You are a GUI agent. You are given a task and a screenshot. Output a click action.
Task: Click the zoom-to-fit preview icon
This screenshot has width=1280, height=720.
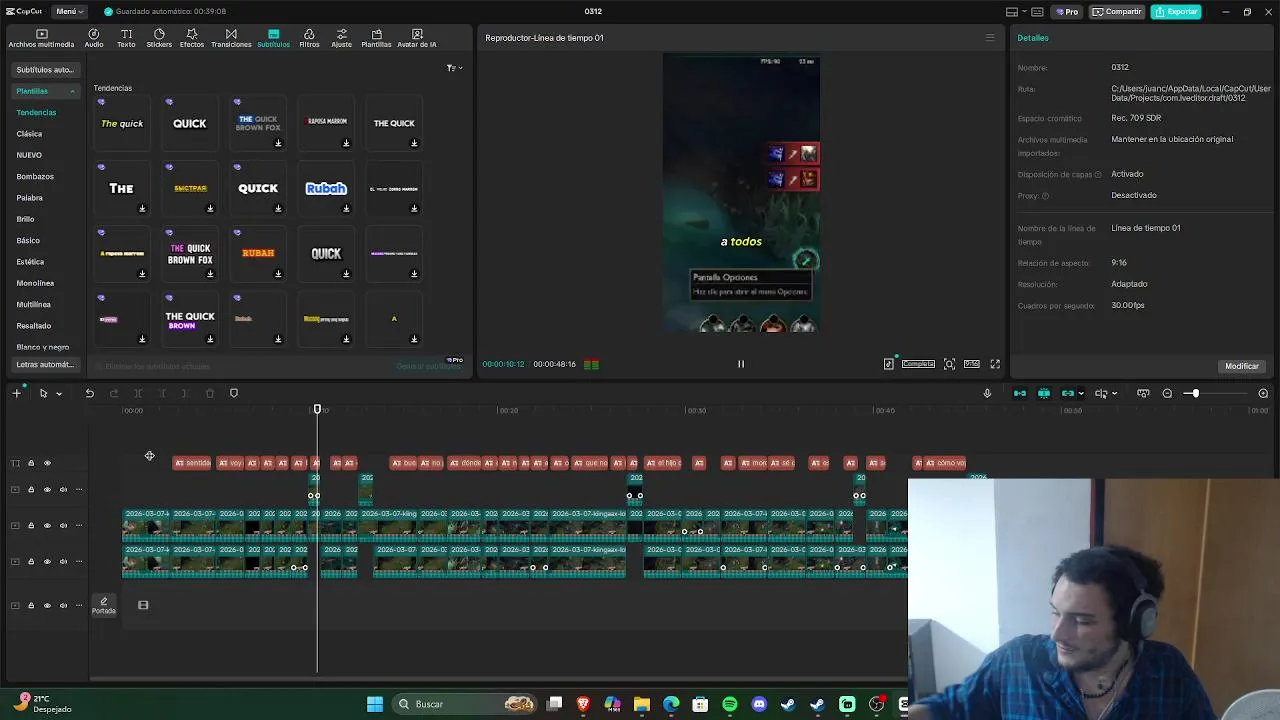[949, 364]
